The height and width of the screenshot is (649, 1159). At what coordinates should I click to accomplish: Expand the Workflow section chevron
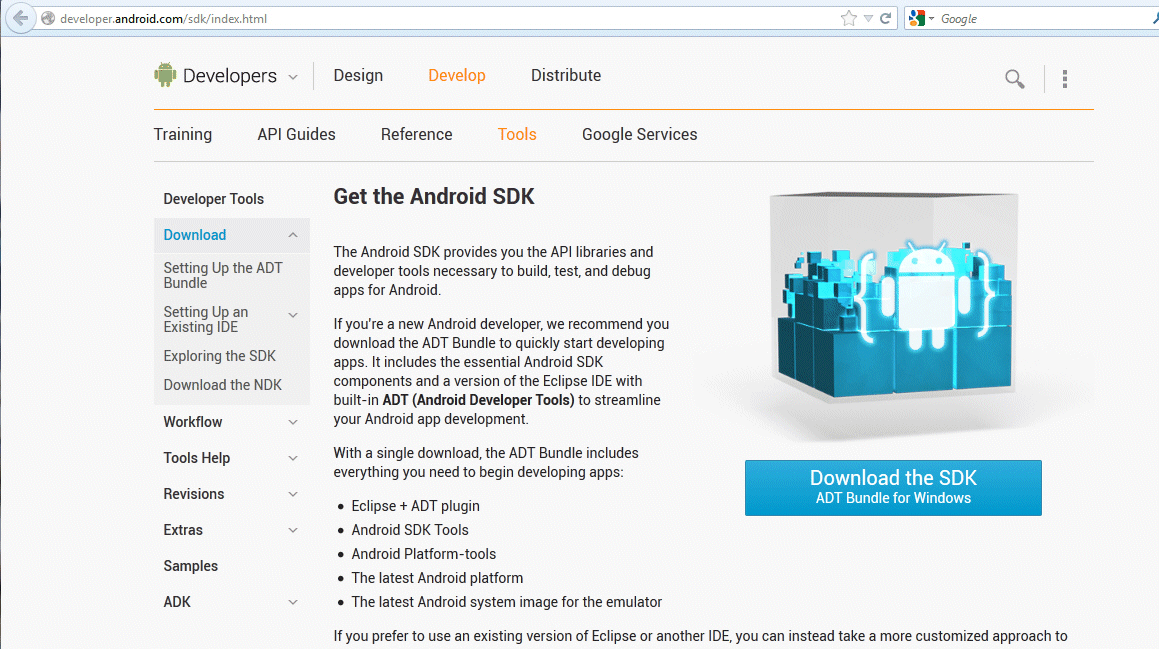point(293,422)
